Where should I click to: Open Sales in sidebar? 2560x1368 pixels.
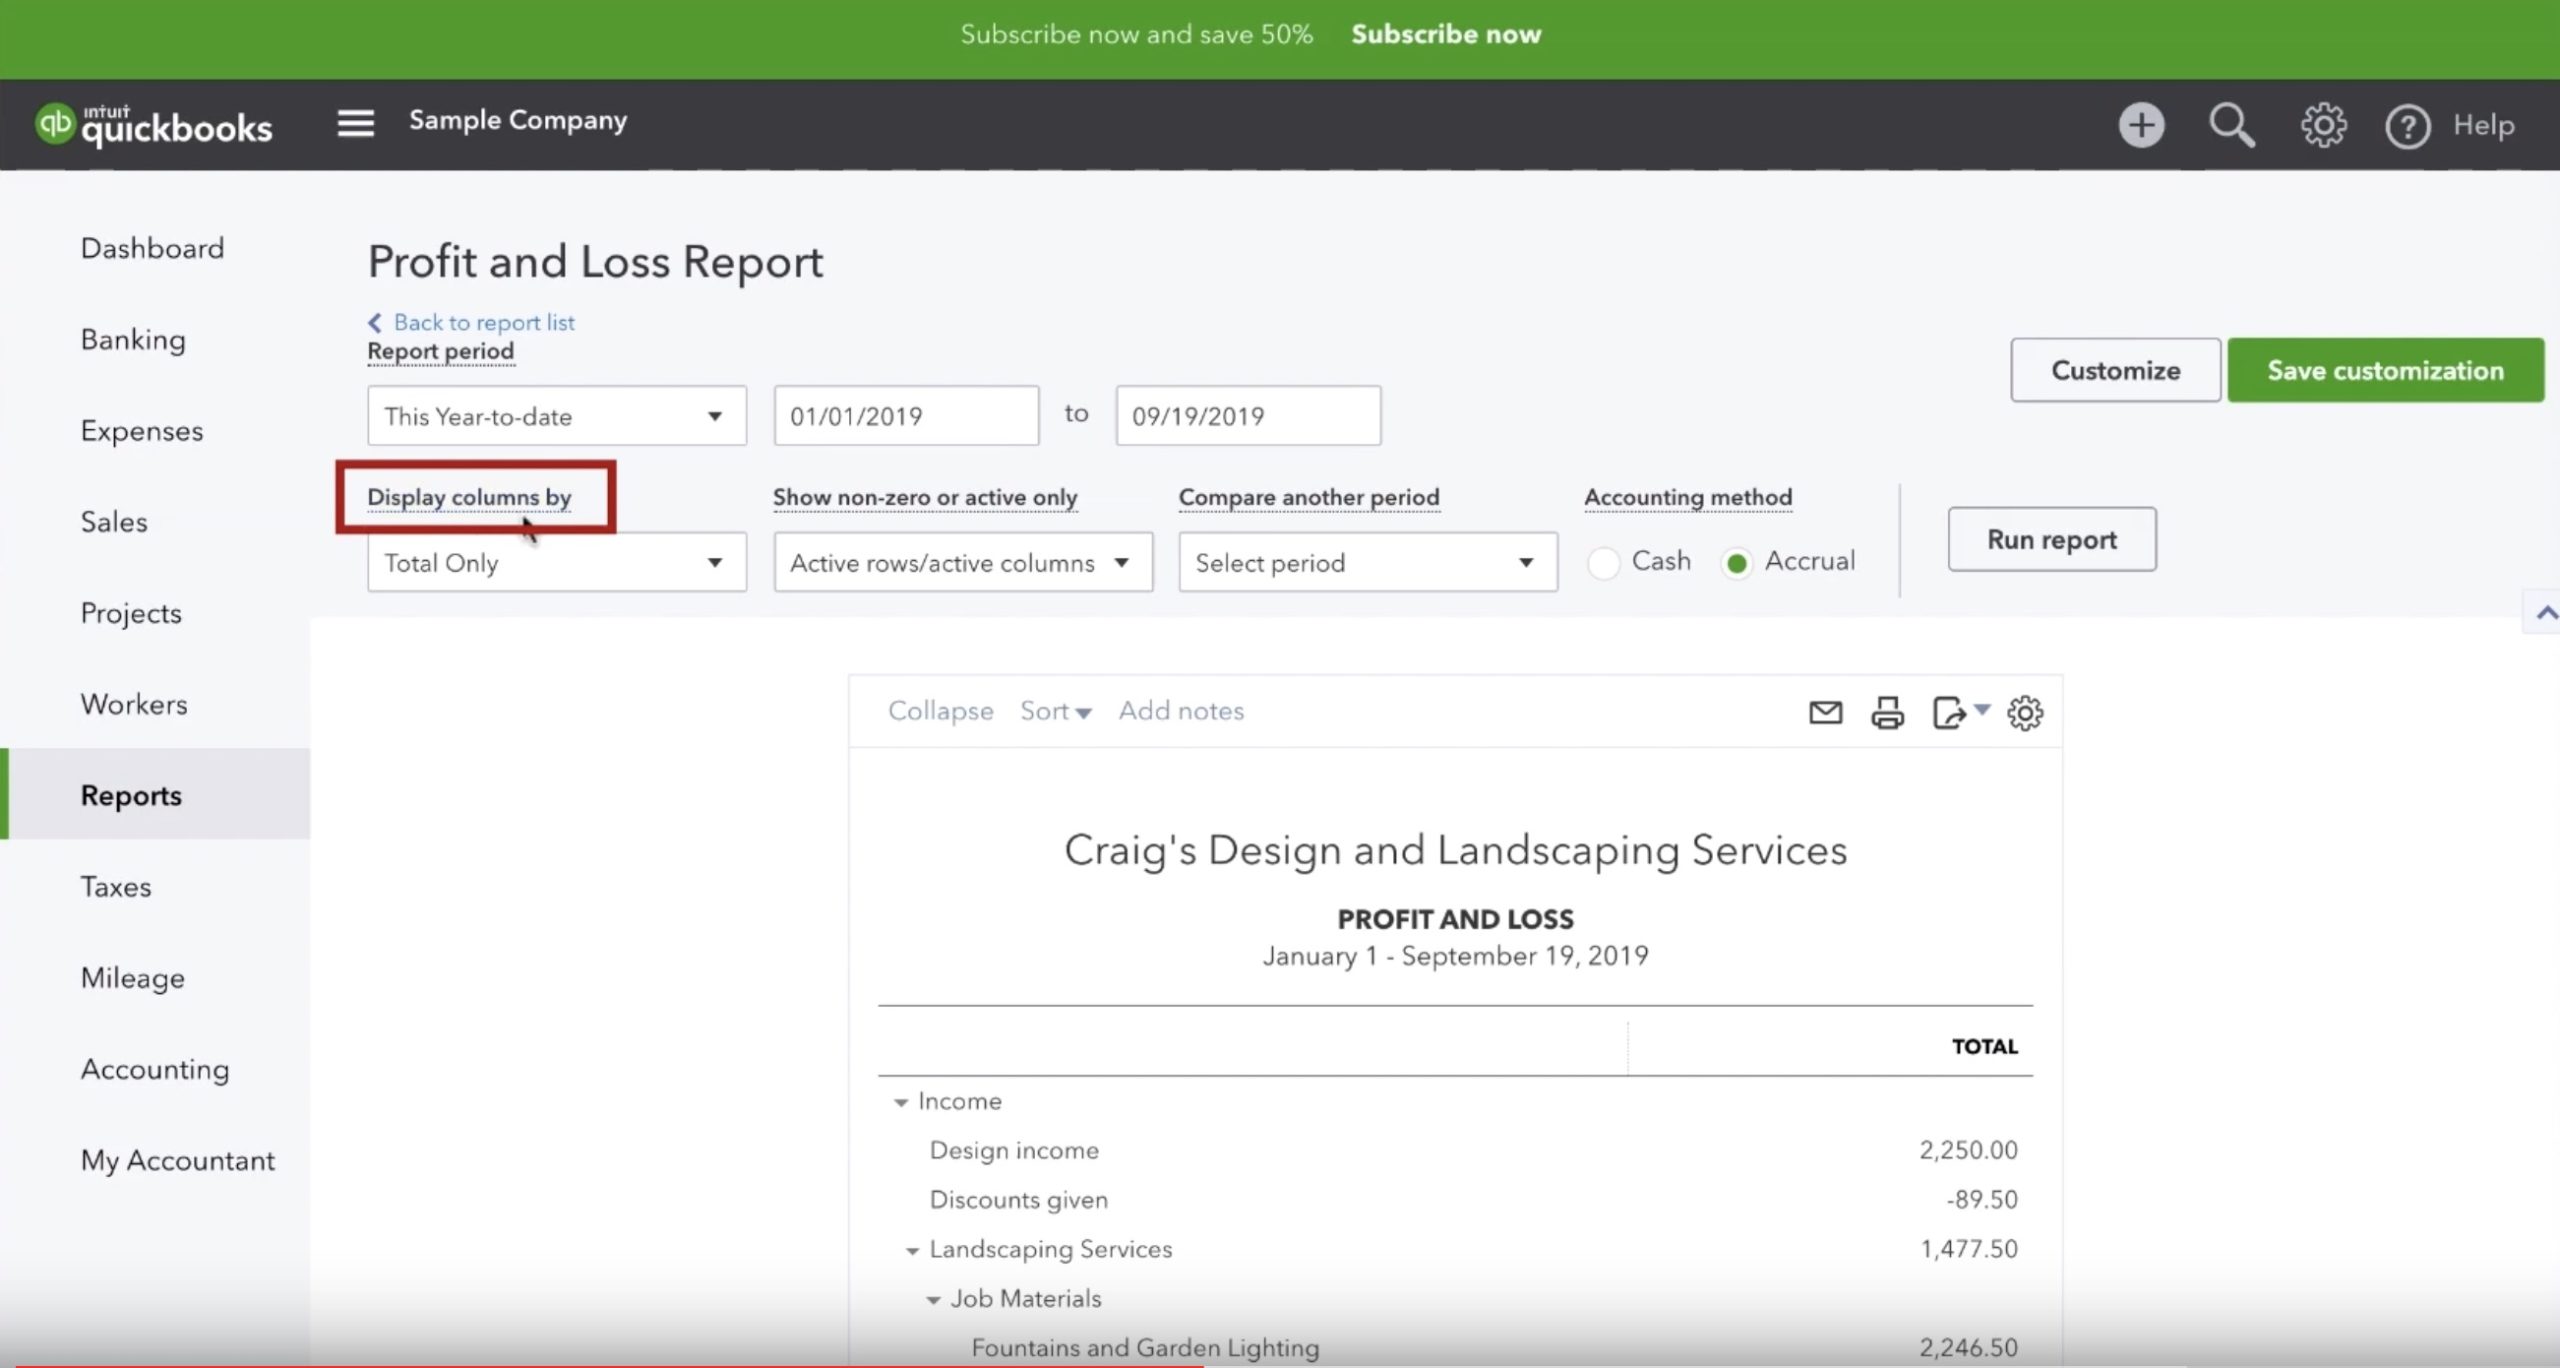114,522
